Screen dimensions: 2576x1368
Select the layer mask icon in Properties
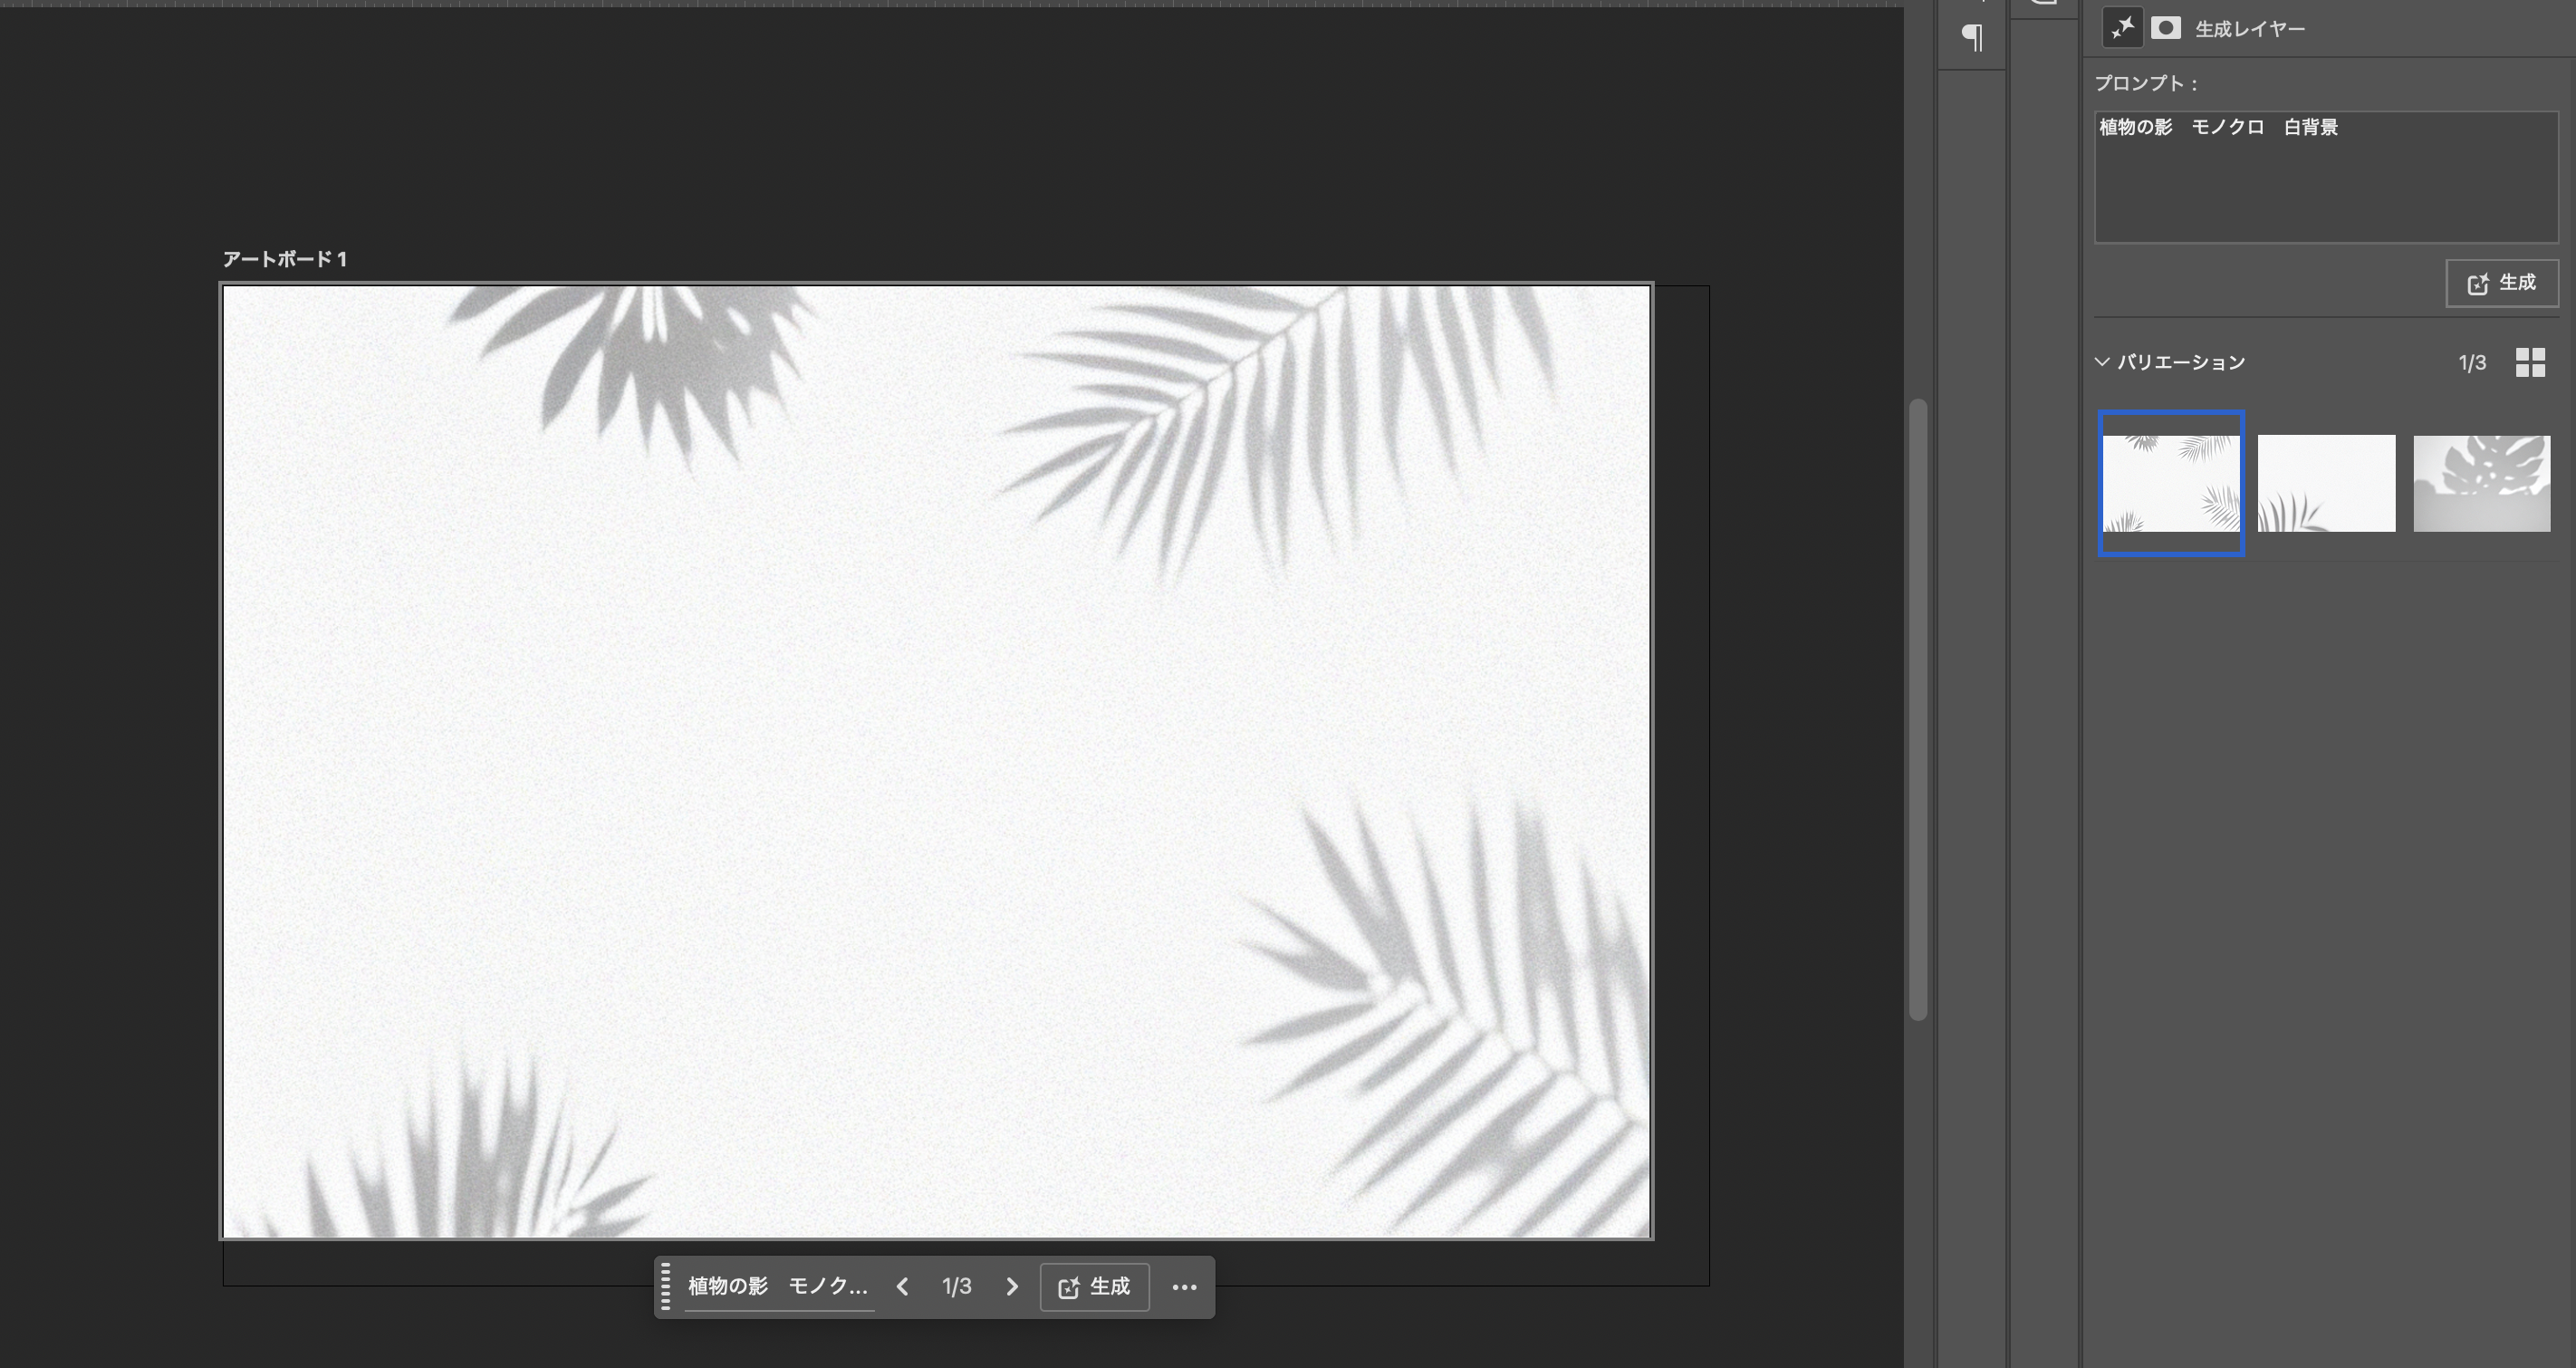pos(2166,28)
